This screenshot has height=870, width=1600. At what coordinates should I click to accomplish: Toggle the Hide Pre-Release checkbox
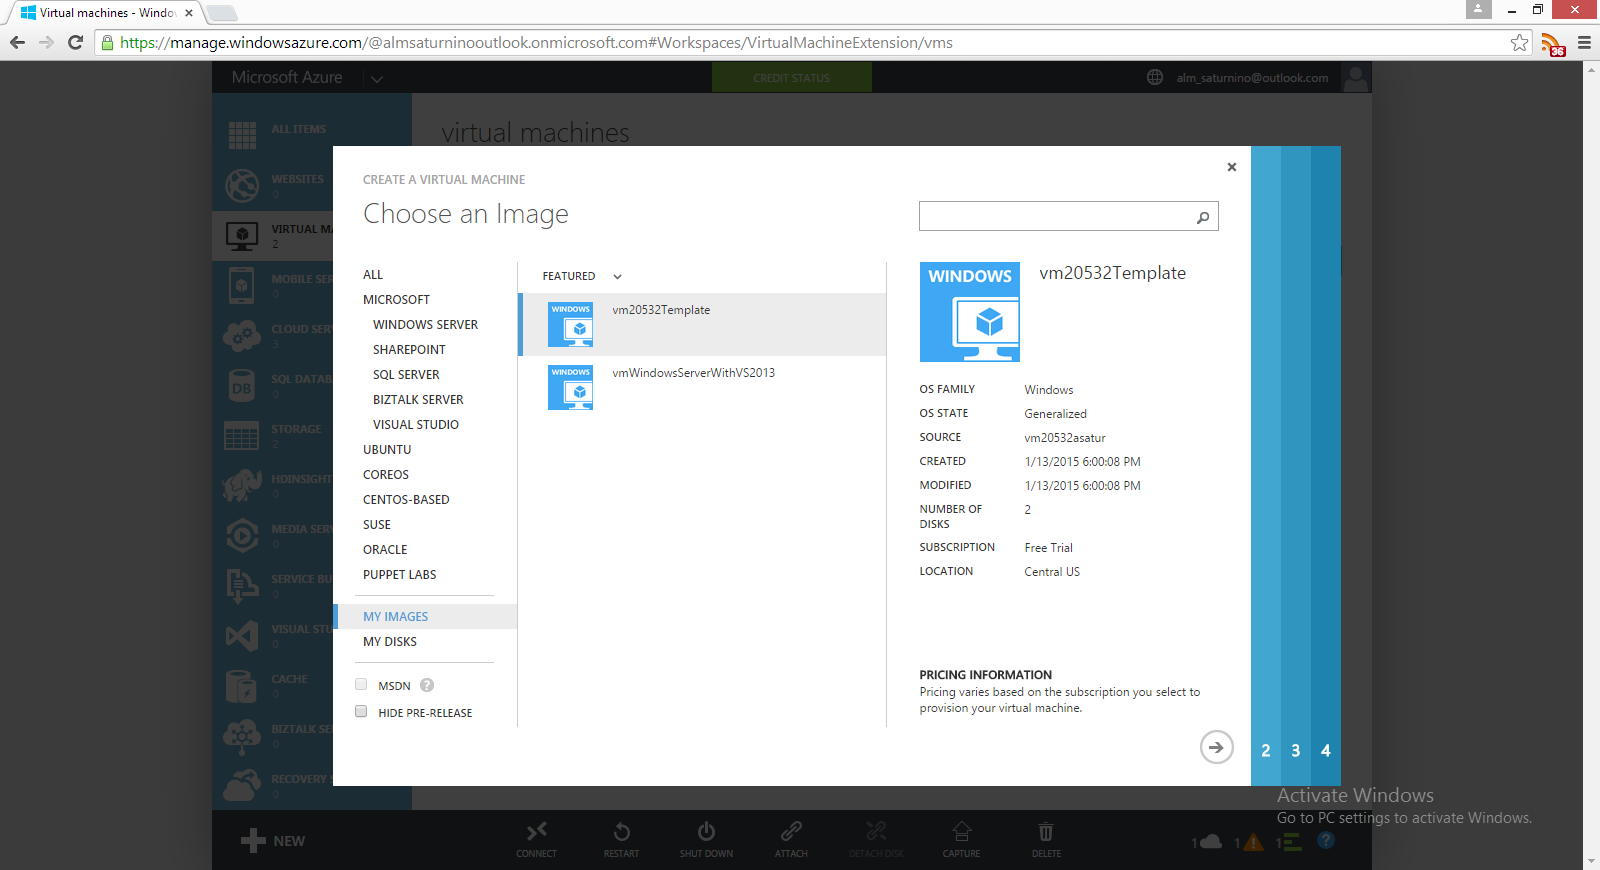[x=361, y=712]
